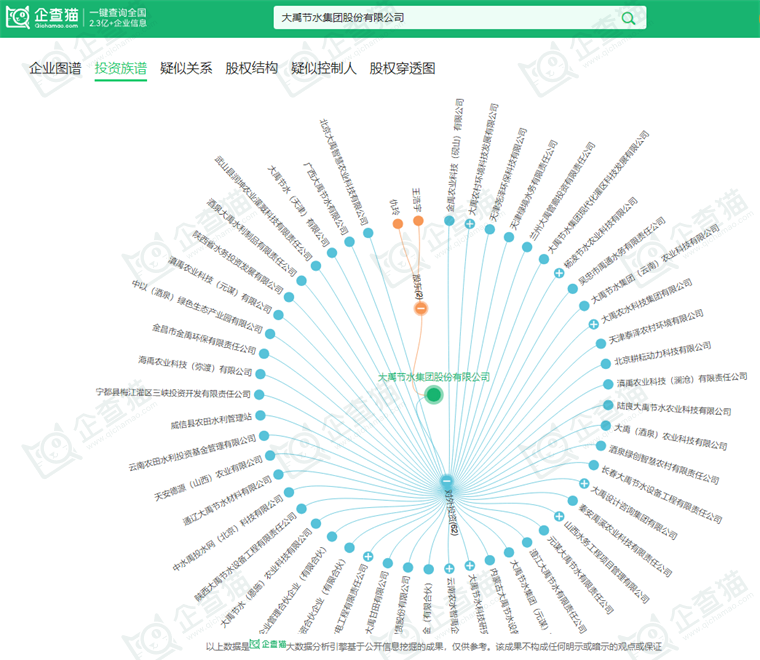Click the company name search field
Viewport: 760px width, 660px height.
pyautogui.click(x=459, y=18)
